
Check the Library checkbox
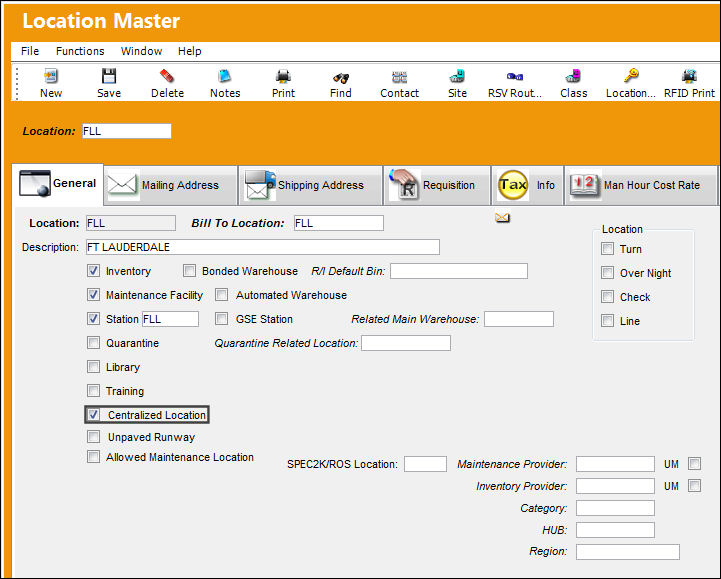tap(93, 367)
